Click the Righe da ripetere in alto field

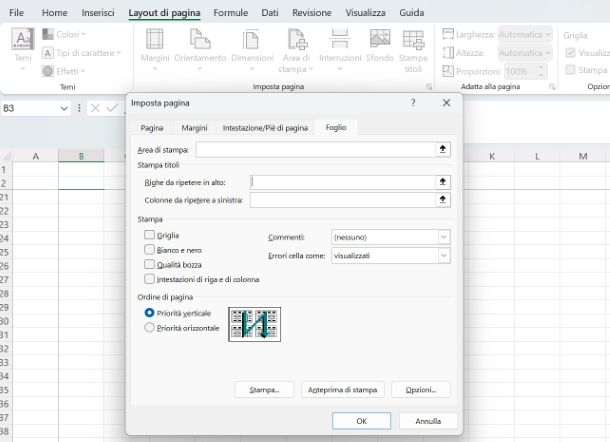[342, 182]
